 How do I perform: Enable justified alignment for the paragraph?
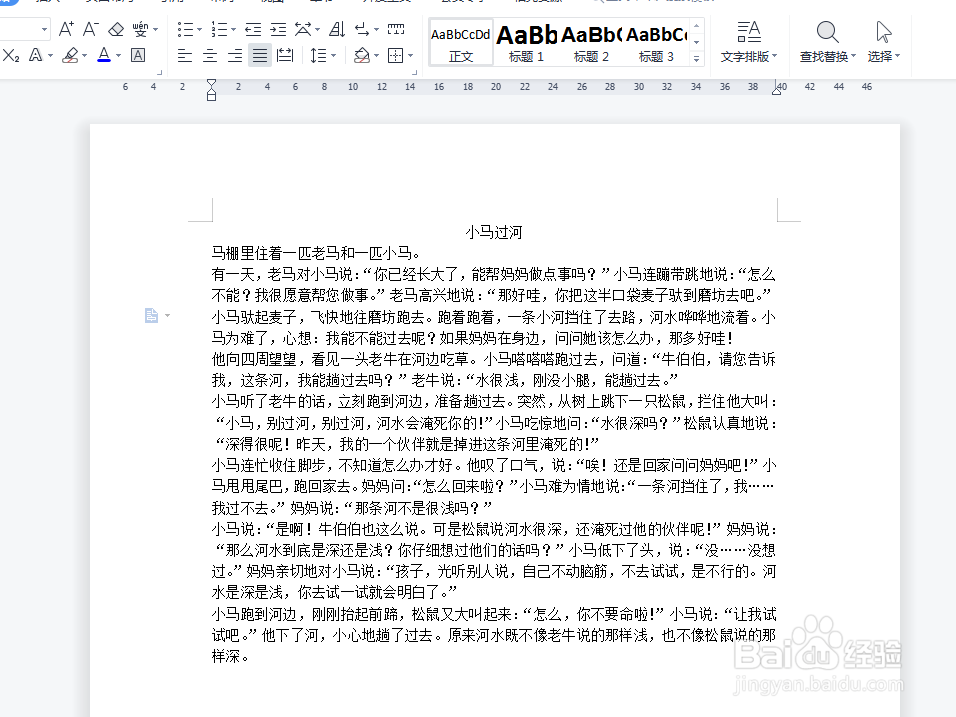[258, 55]
